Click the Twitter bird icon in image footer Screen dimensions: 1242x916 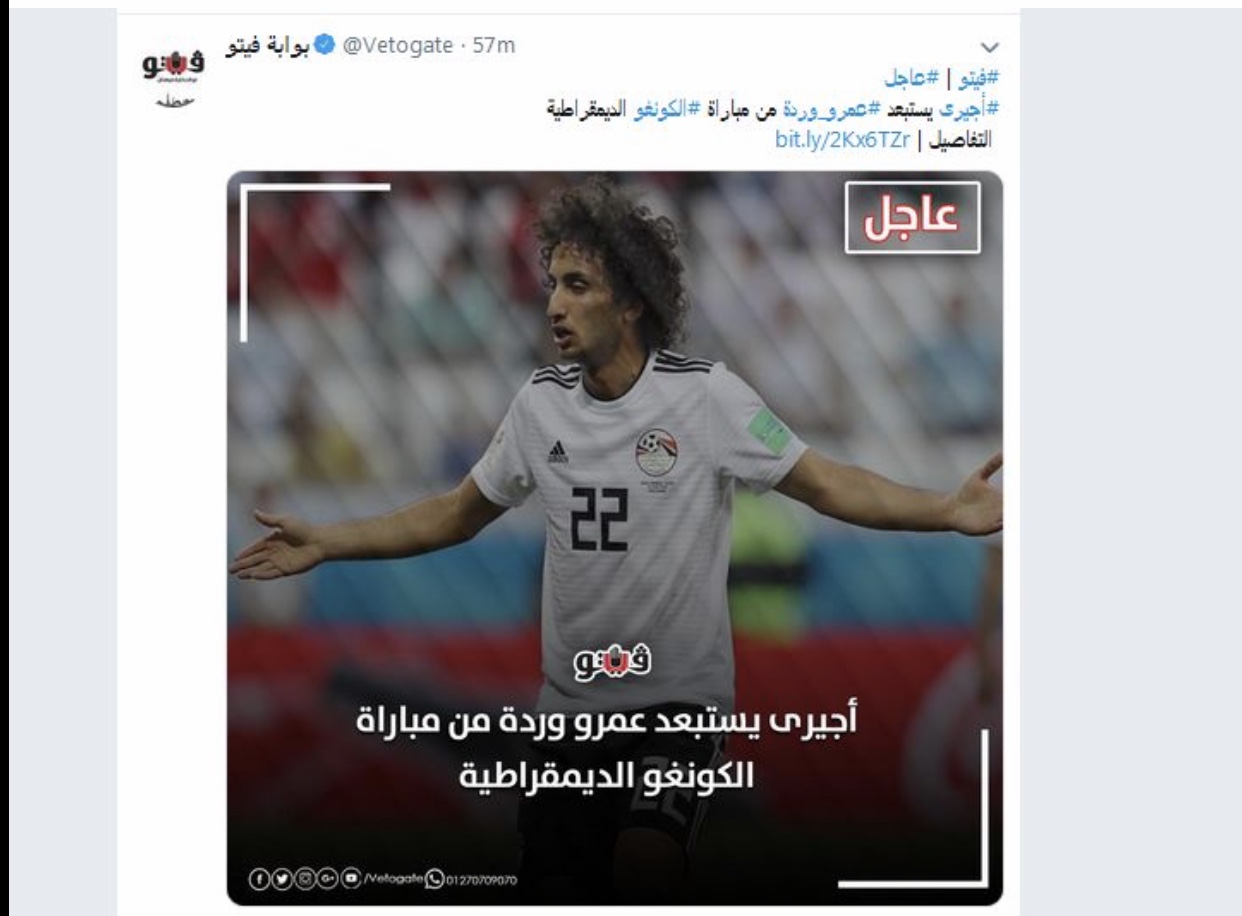tap(282, 879)
